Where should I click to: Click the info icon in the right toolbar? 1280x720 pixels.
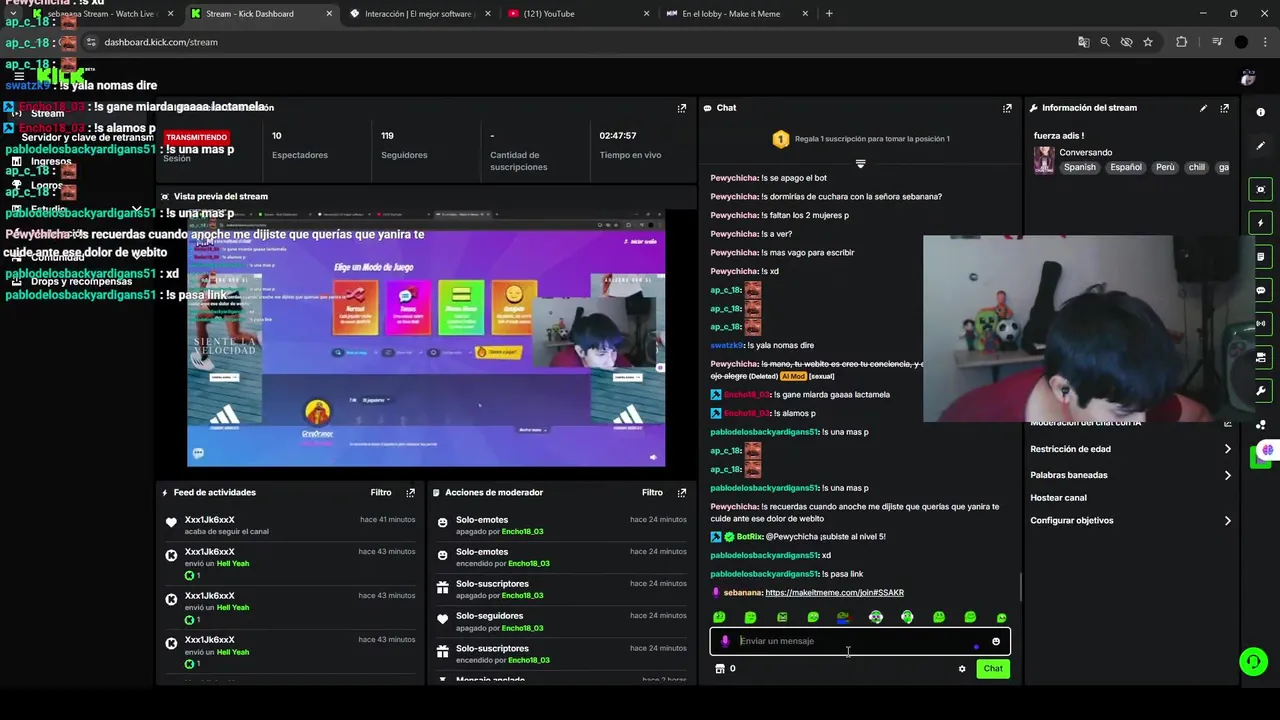point(1261,112)
